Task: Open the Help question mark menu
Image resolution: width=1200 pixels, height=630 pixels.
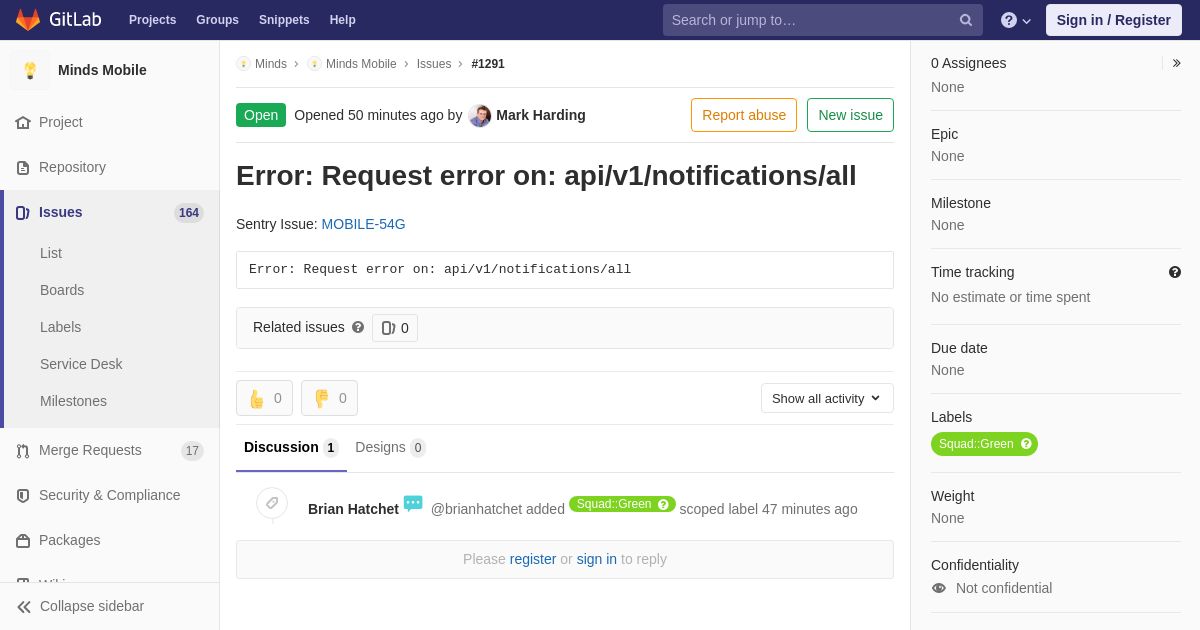Action: pyautogui.click(x=1016, y=20)
